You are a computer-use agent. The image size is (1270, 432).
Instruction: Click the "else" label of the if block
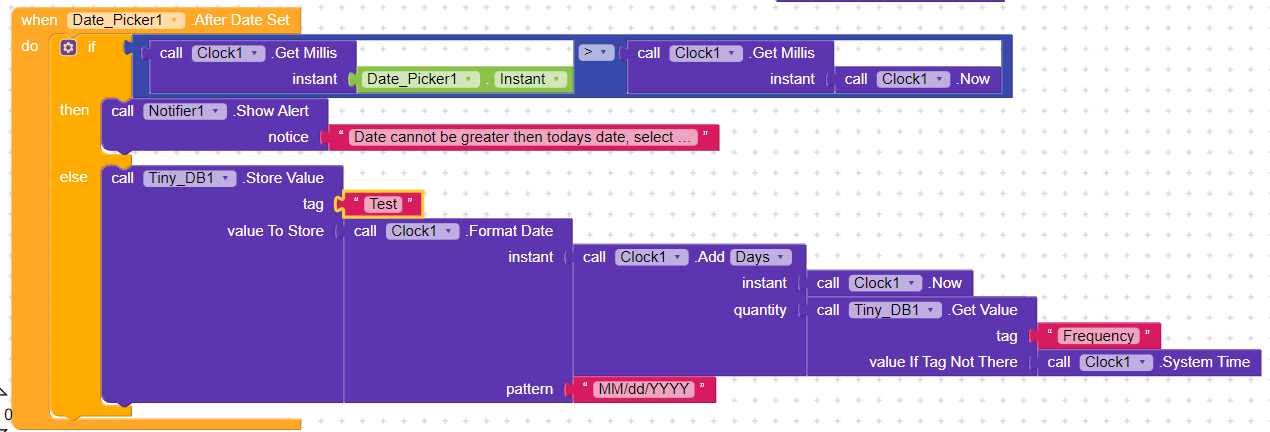74,177
